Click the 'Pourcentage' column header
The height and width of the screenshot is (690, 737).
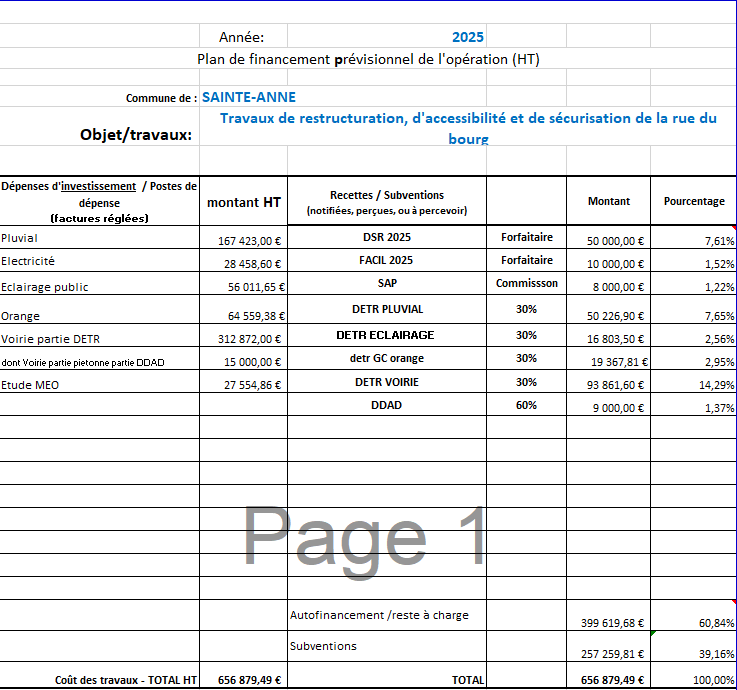(694, 201)
